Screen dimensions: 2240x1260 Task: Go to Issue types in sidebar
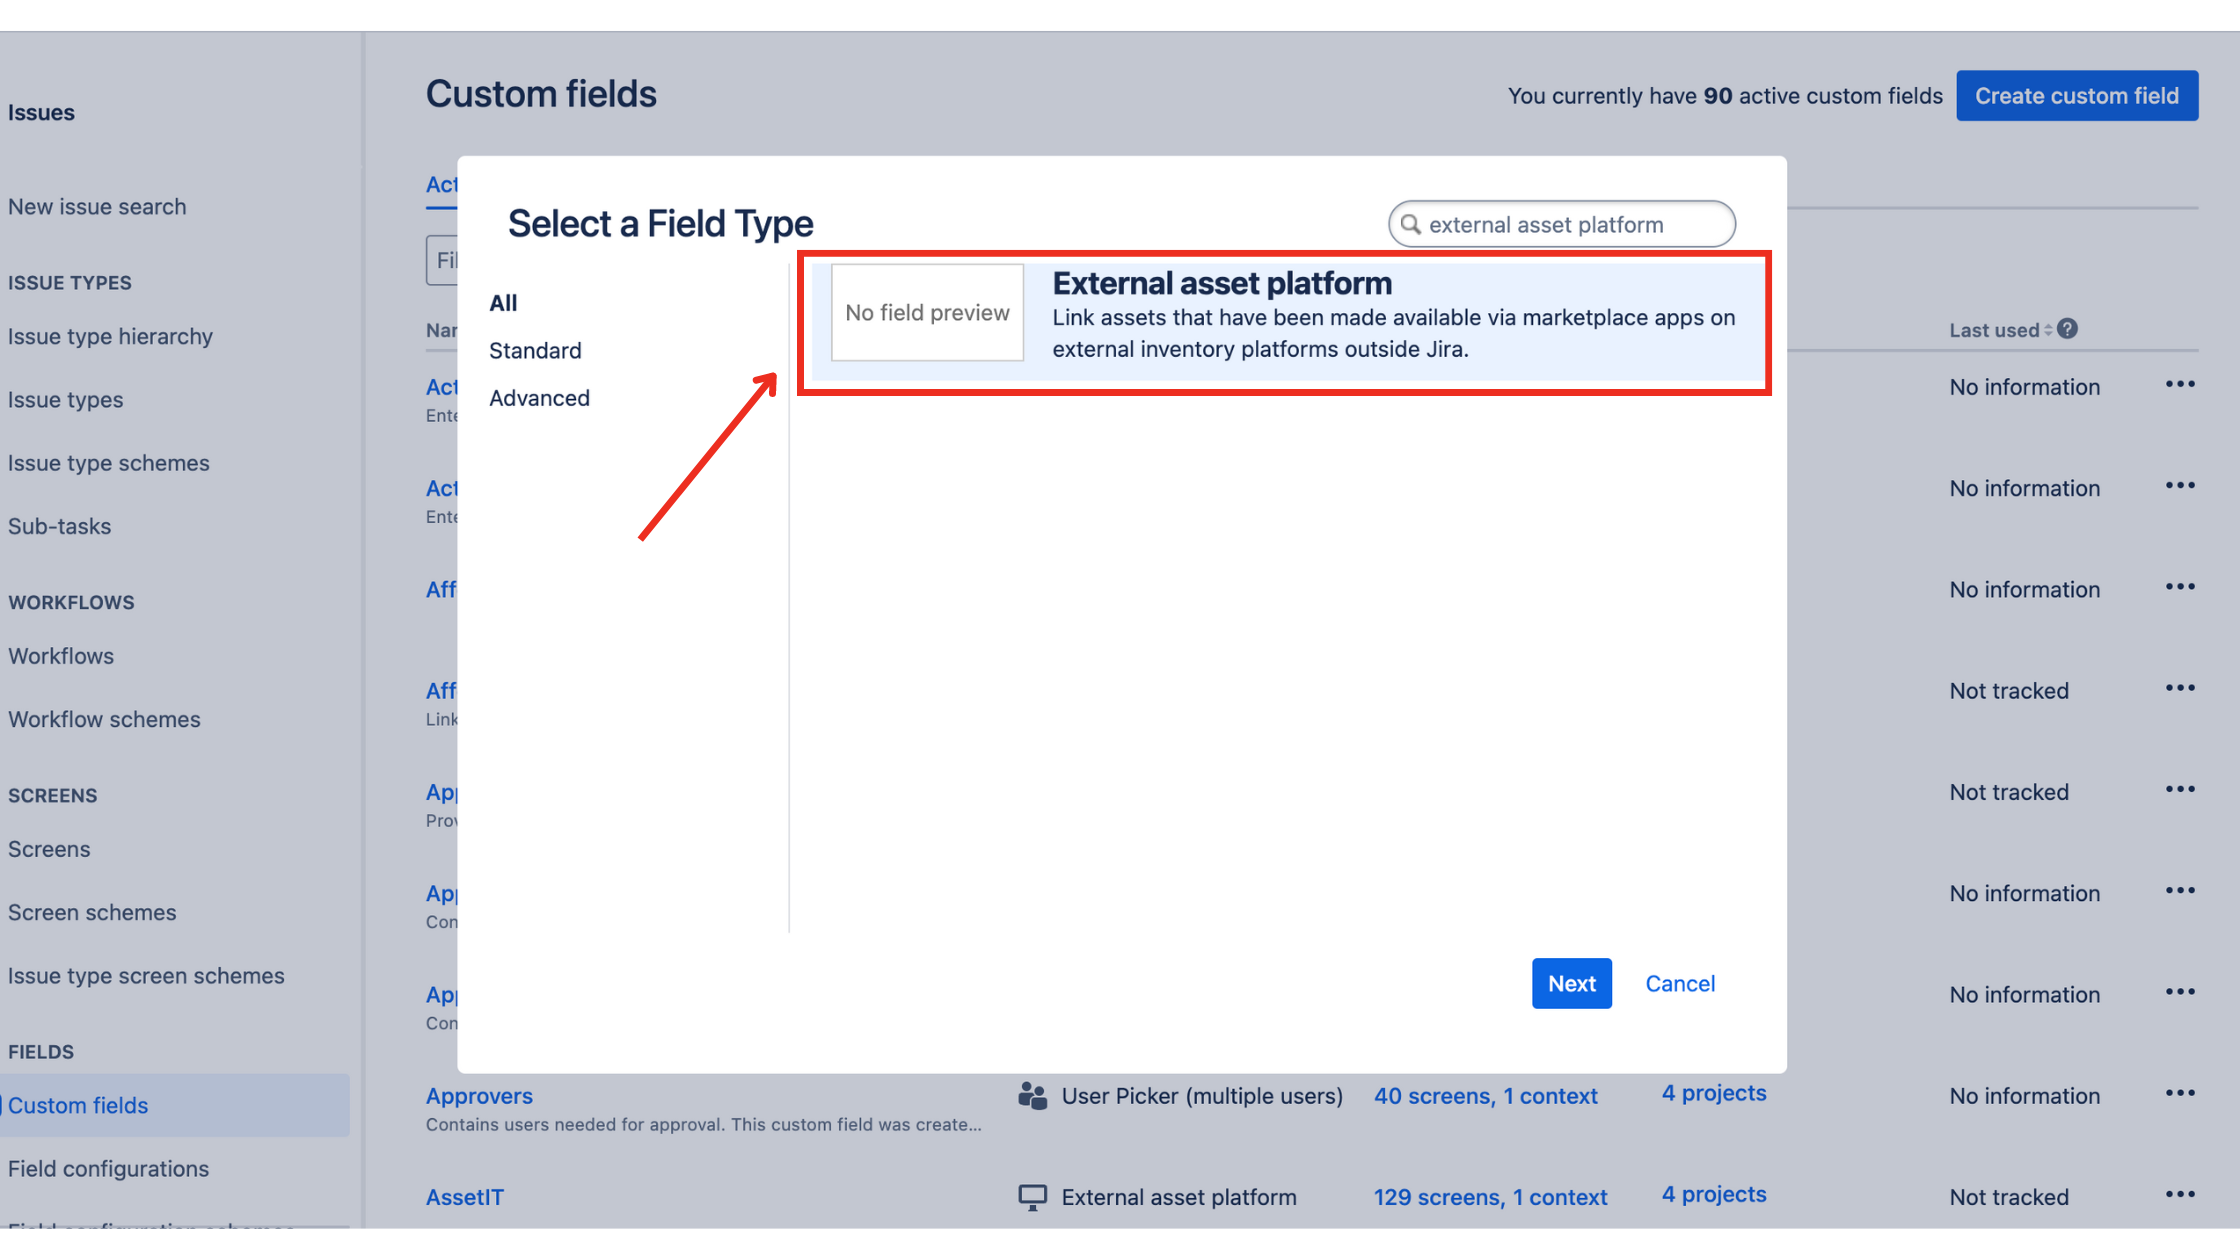[x=65, y=400]
